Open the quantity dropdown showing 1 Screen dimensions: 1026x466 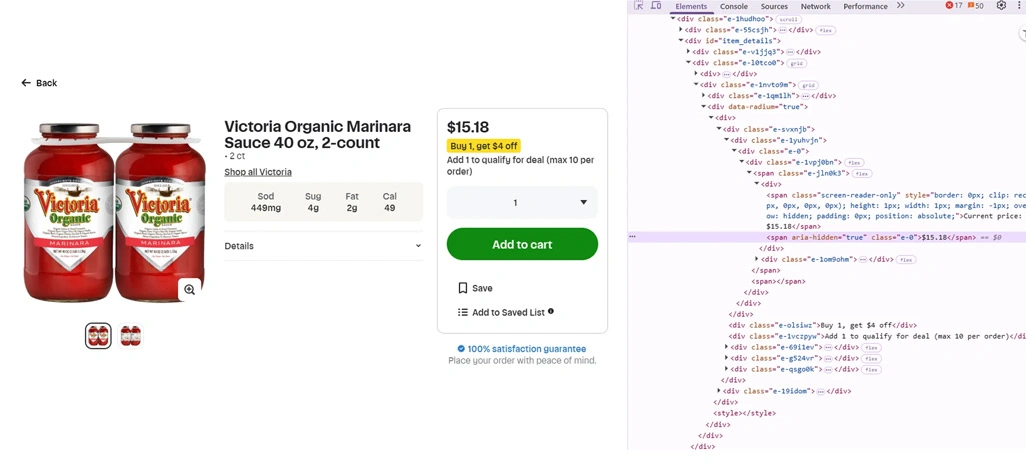[x=522, y=202]
